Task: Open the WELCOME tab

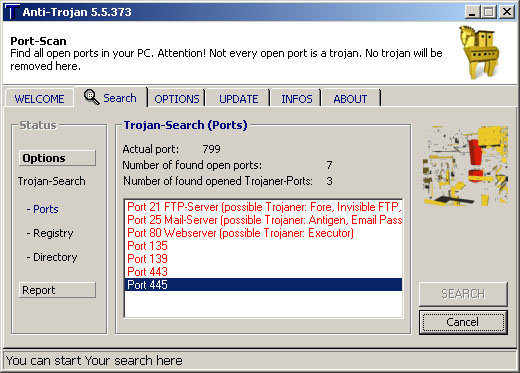Action: click(39, 99)
